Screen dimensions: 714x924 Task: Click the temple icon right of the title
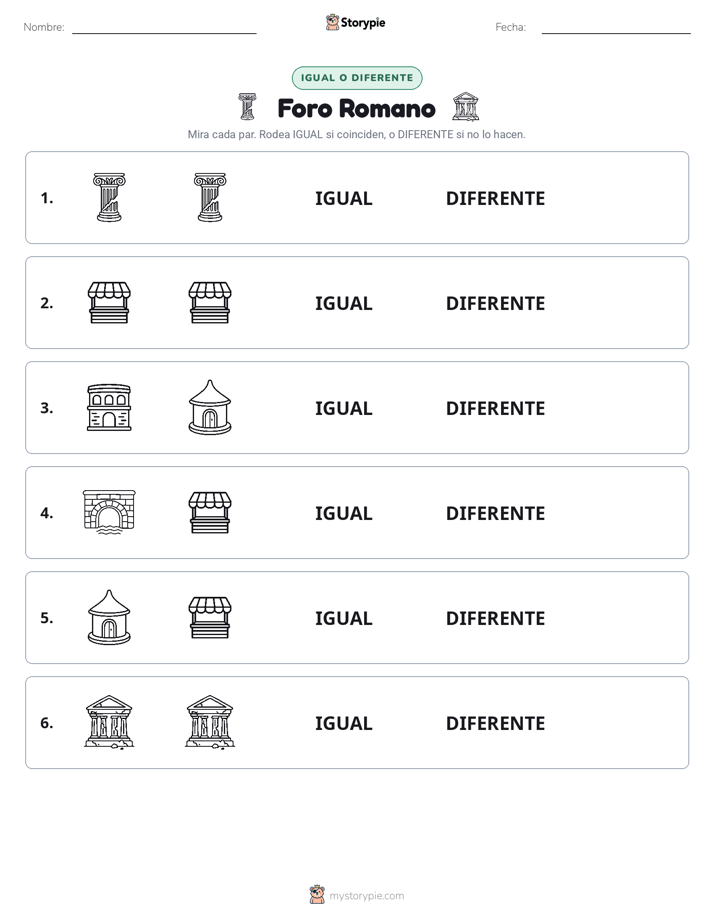click(x=465, y=106)
